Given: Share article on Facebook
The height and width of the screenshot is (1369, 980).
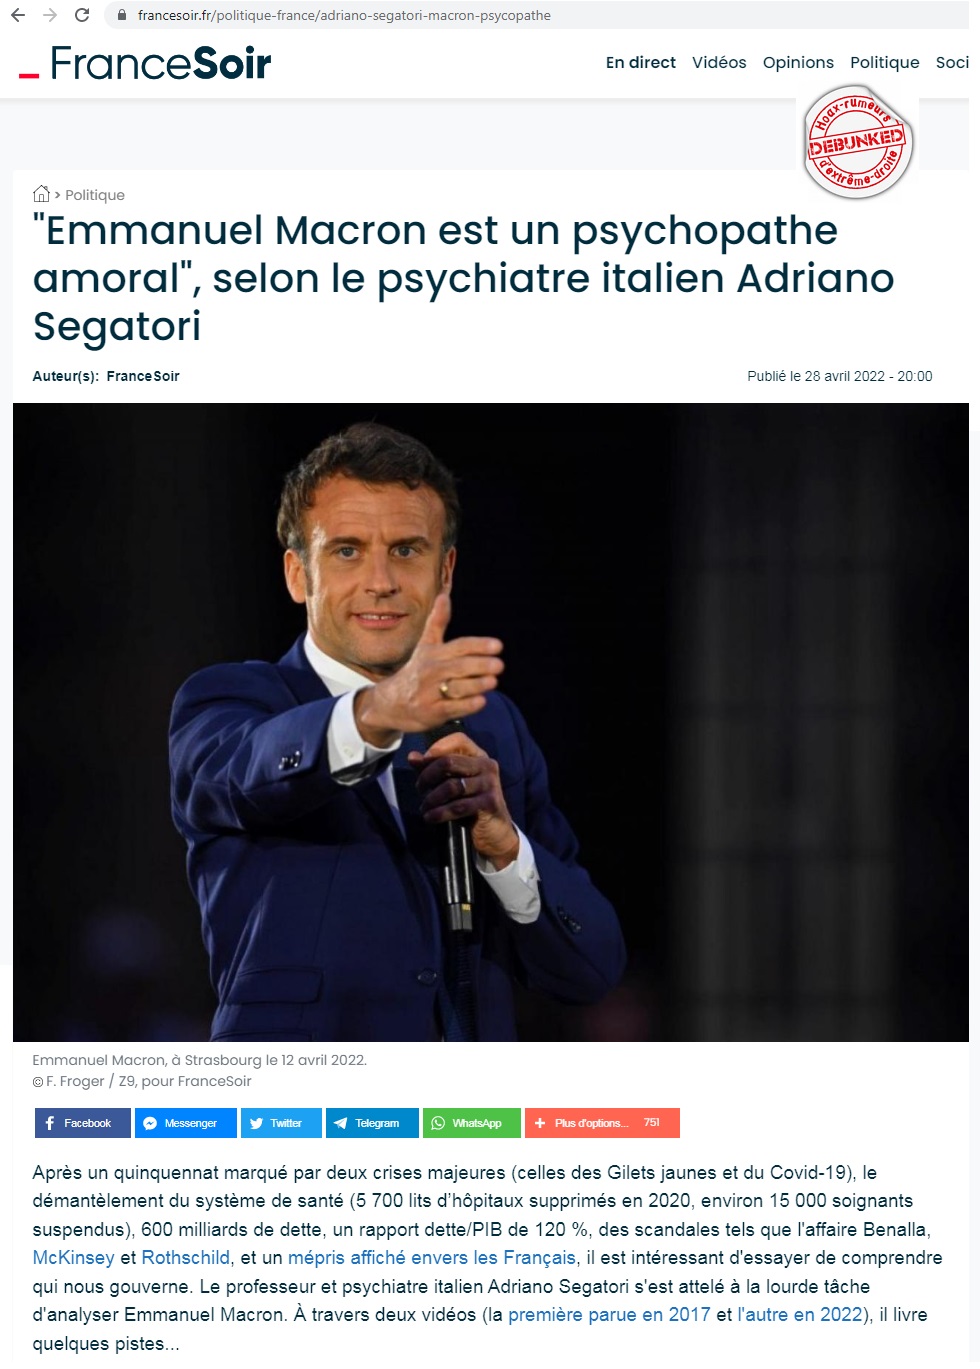Looking at the screenshot, I should click(x=83, y=1123).
